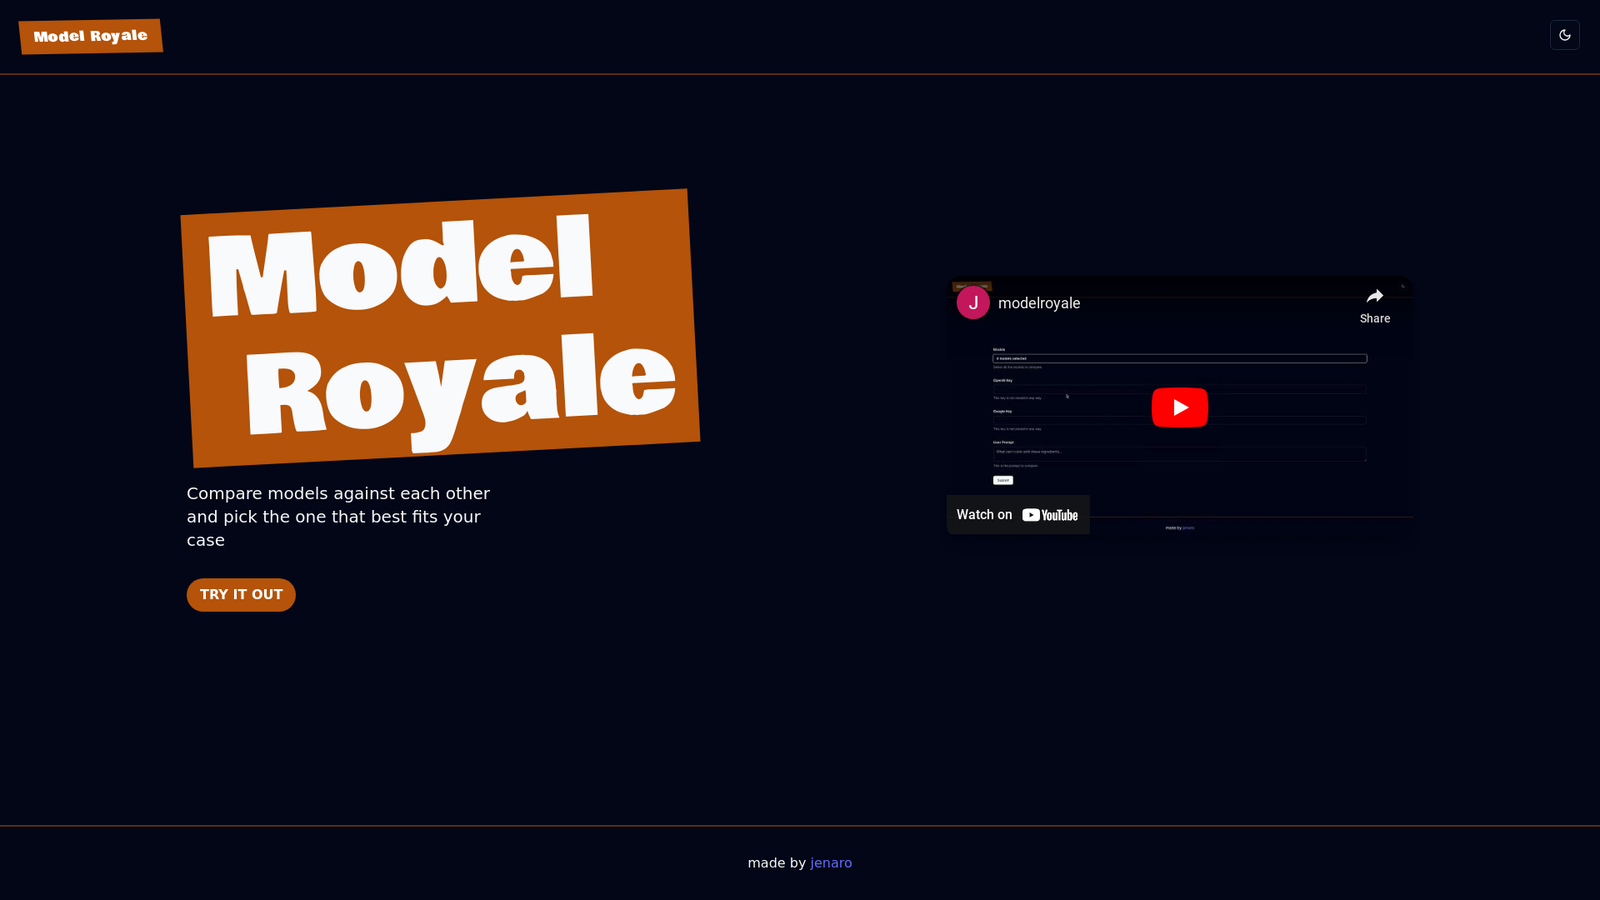Viewport: 1600px width, 900px height.
Task: Click the YouTube logo in the video badge
Action: [x=1050, y=515]
